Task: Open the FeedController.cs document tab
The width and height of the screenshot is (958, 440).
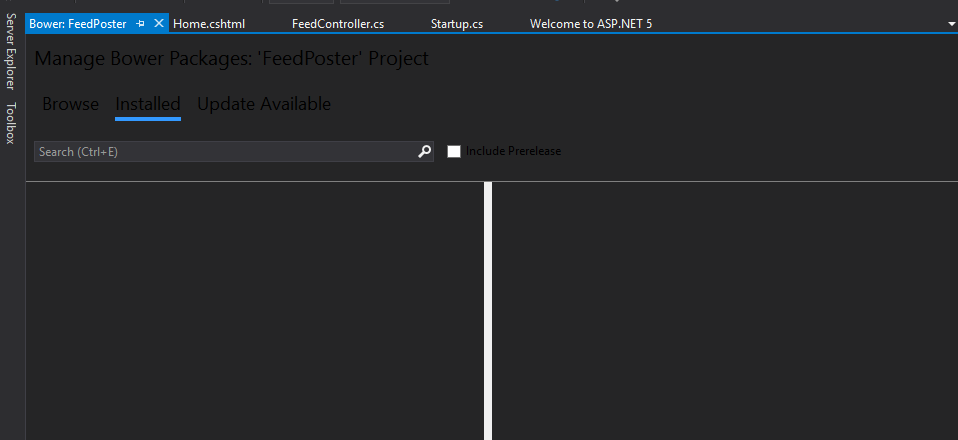Action: click(x=338, y=23)
